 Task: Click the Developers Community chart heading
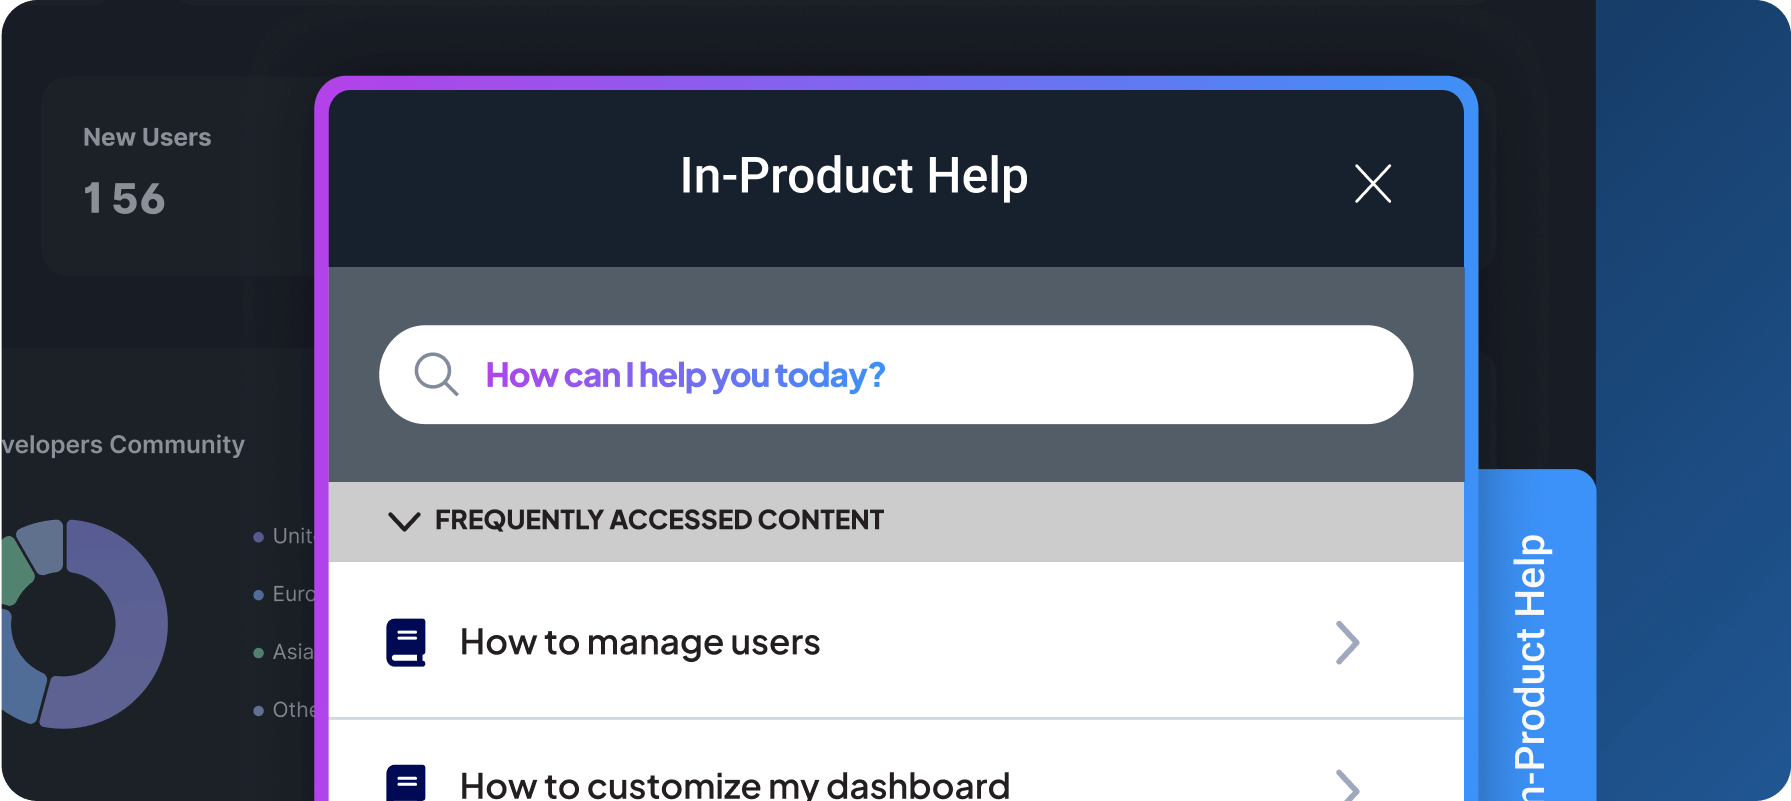pyautogui.click(x=122, y=444)
